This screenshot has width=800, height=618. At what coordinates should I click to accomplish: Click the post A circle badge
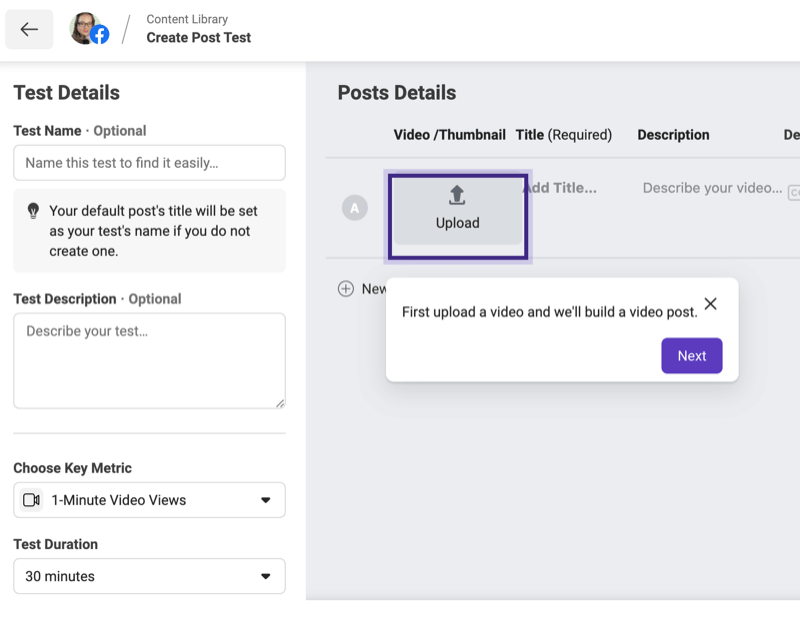355,208
